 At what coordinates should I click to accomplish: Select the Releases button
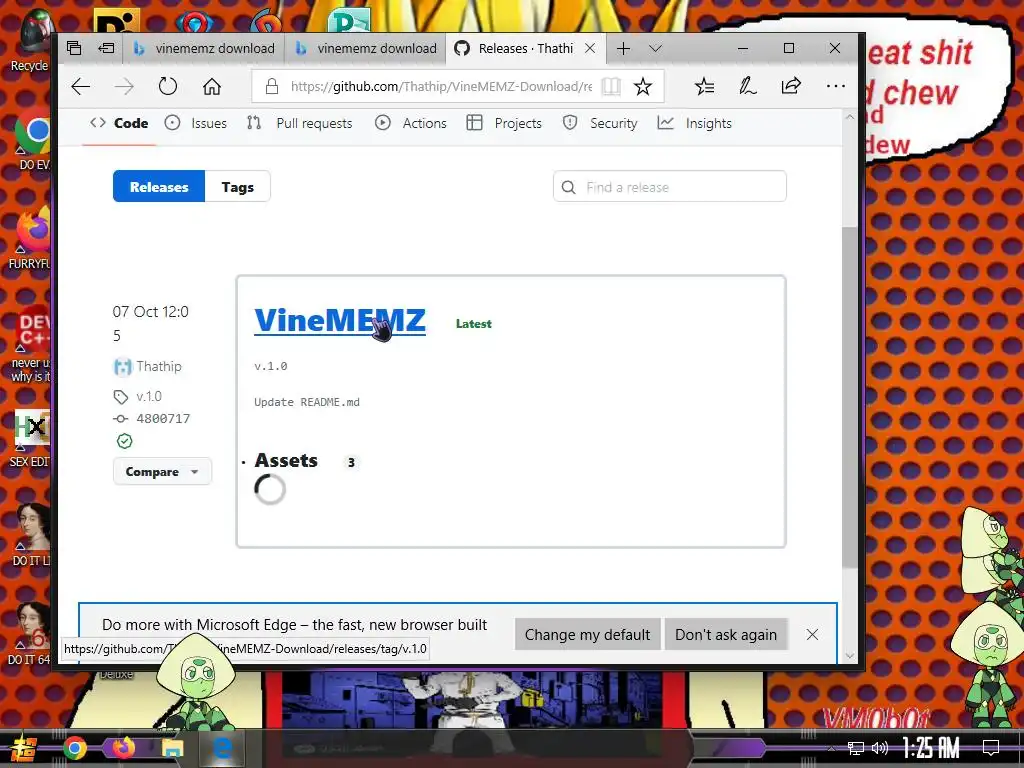pos(159,187)
